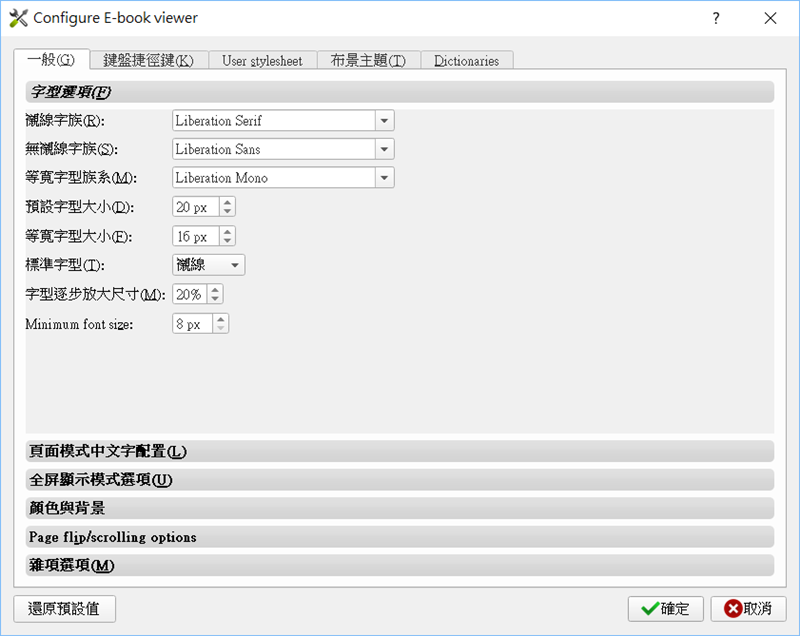Confirm with the 確定 button
This screenshot has height=636, width=800.
tap(666, 608)
